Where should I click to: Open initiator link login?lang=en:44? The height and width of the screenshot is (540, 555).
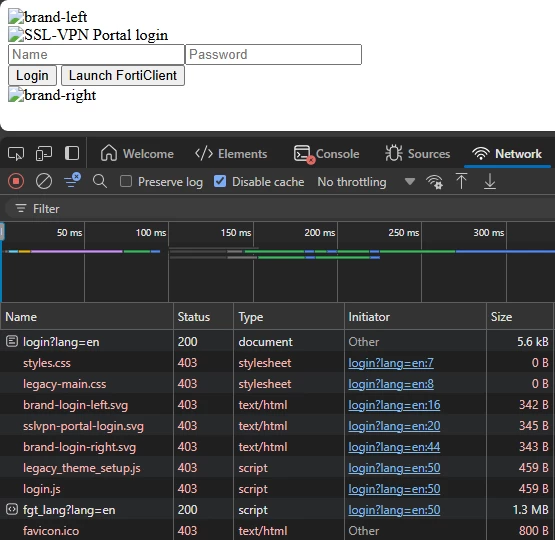(x=394, y=447)
